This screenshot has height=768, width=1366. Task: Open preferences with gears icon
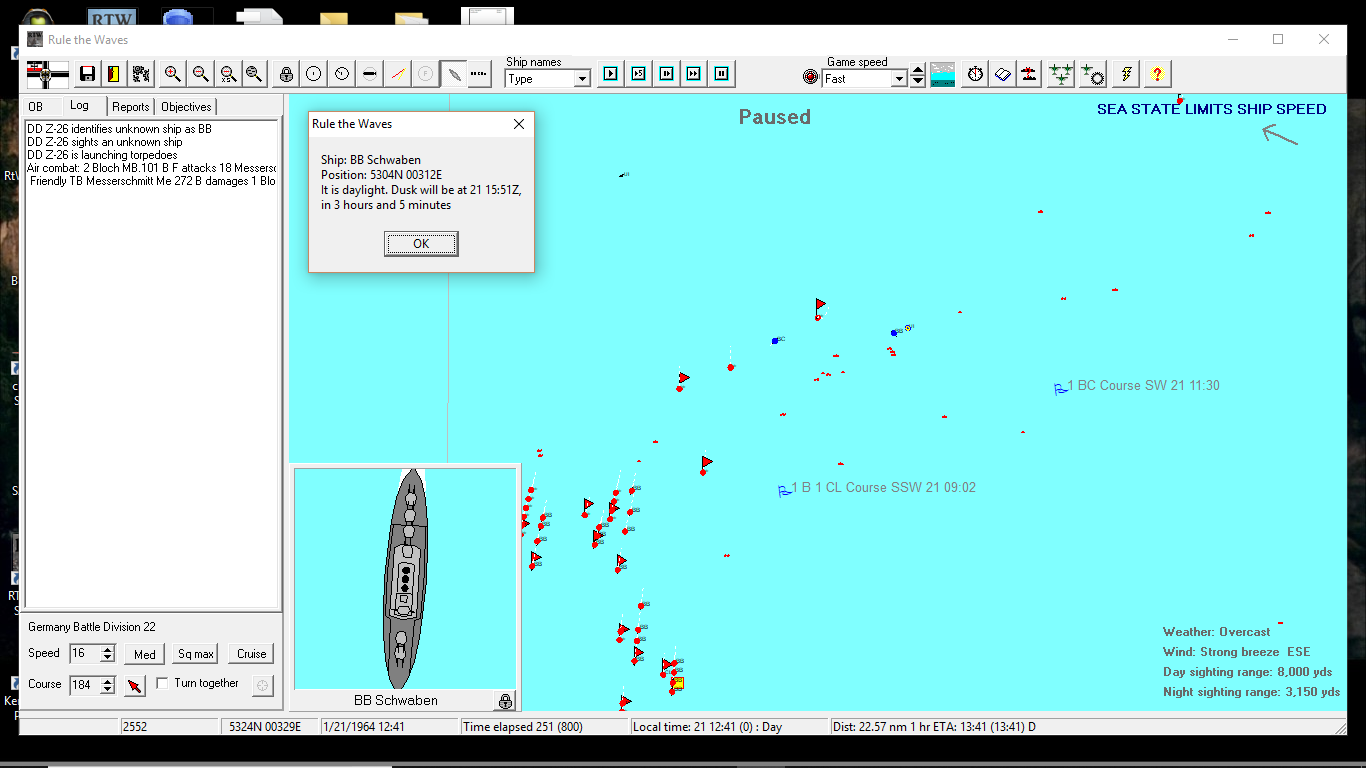click(140, 74)
